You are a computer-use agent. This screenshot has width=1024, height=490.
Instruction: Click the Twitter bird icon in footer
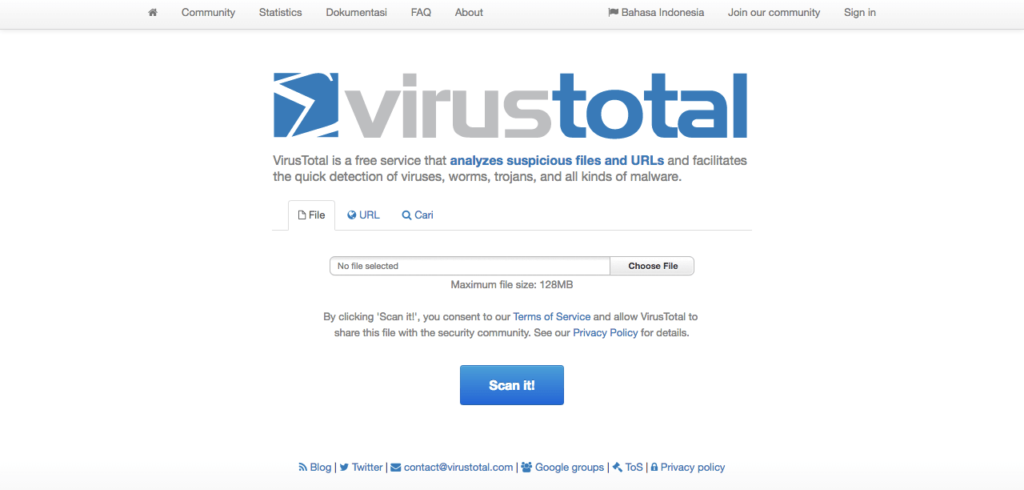344,468
